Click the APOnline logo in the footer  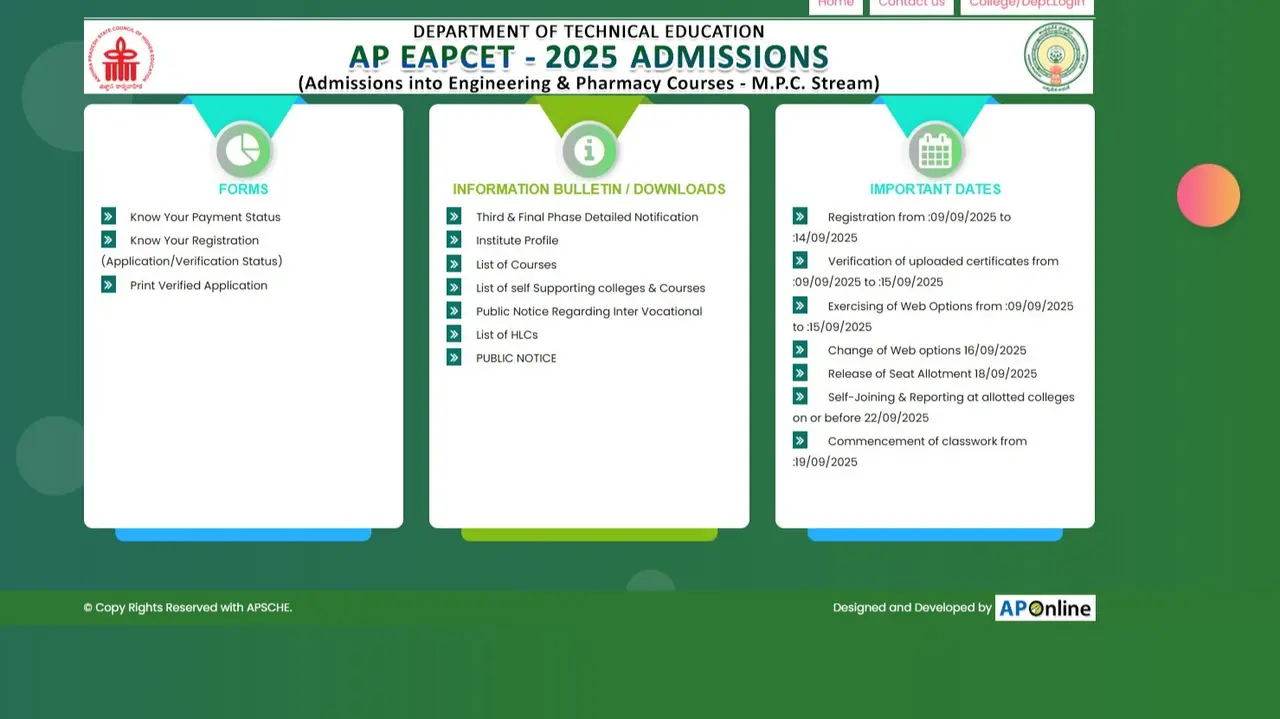(1044, 607)
